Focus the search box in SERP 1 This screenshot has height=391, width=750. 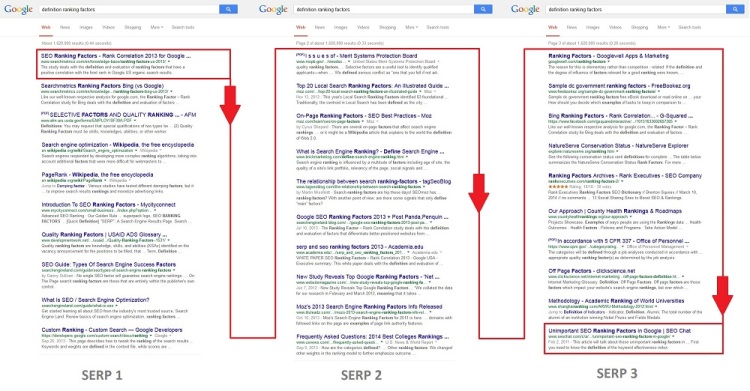[129, 9]
